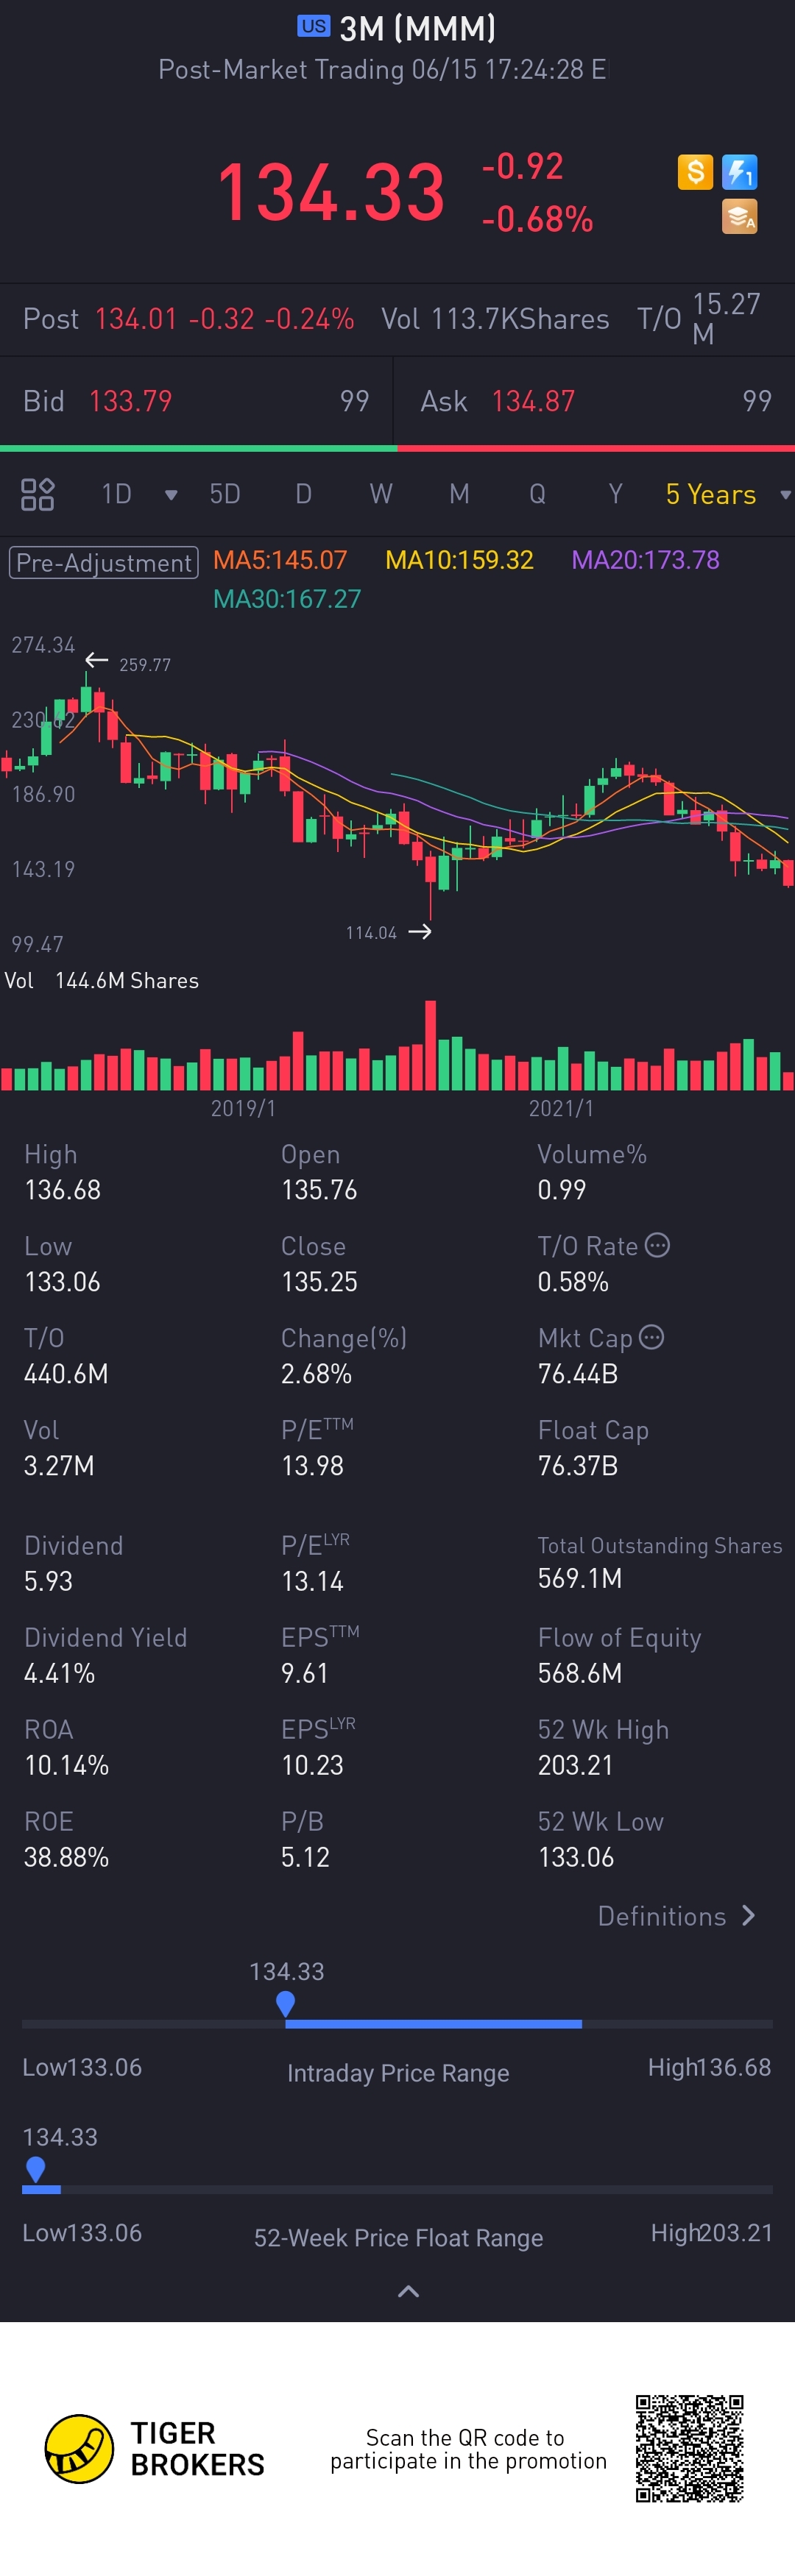Tap the blue lightning bolt icon
Screen dimensions: 795x2576
click(x=739, y=172)
